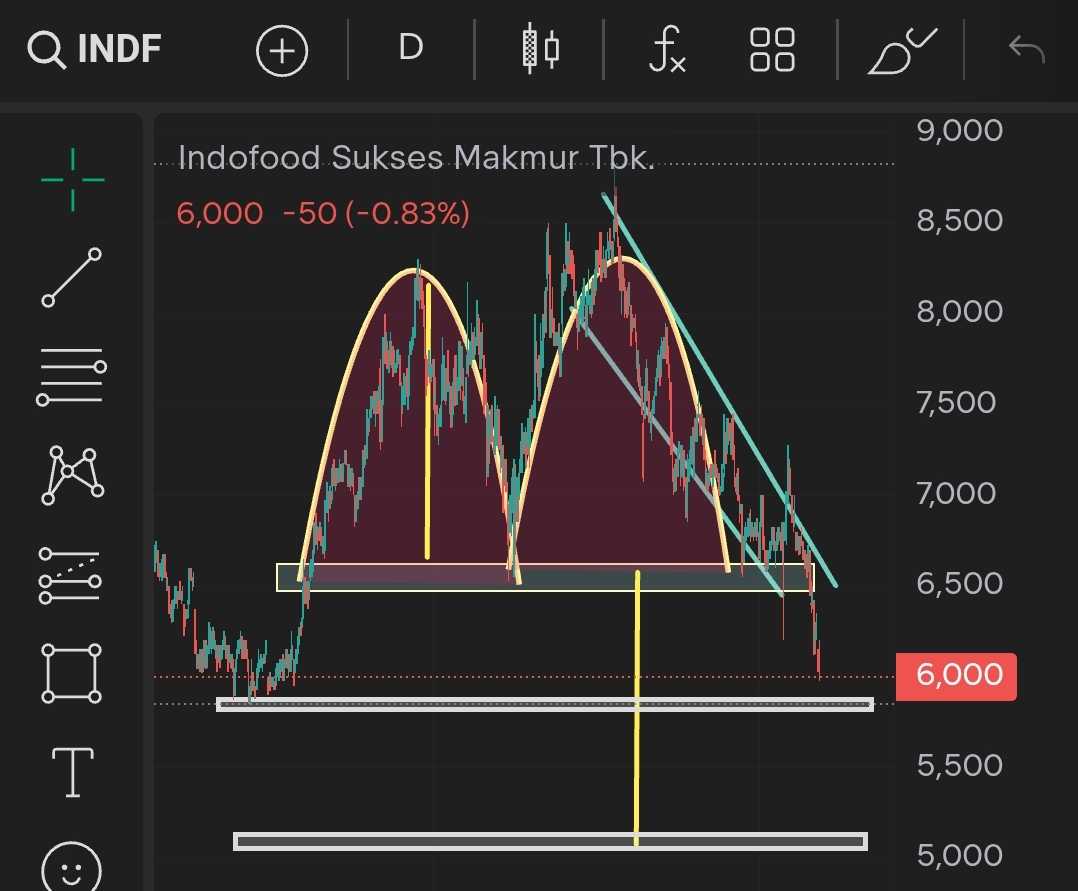Screen dimensions: 1078x891
Task: Open the fx indicators menu
Action: [667, 50]
